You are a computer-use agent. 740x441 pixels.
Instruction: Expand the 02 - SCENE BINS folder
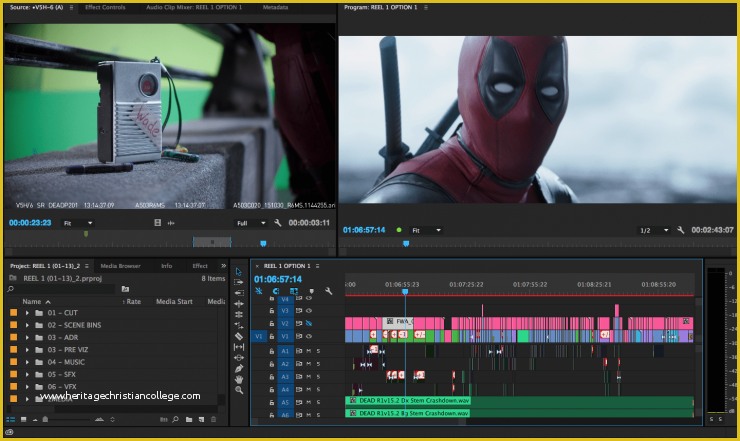point(27,325)
